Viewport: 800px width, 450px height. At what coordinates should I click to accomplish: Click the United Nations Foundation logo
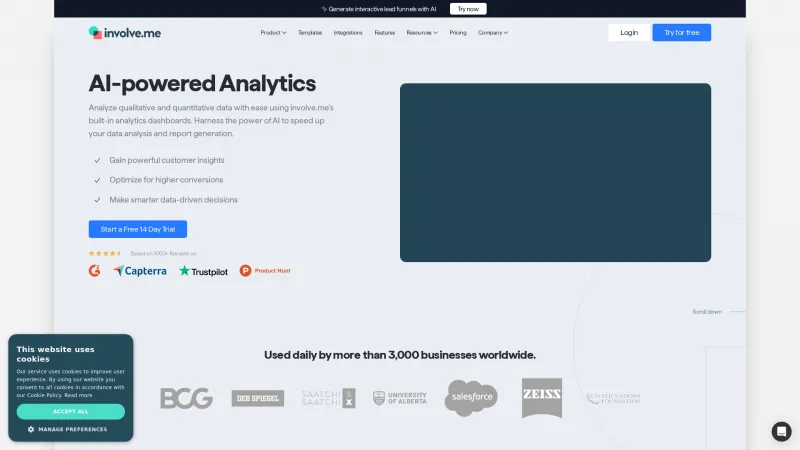pyautogui.click(x=613, y=398)
